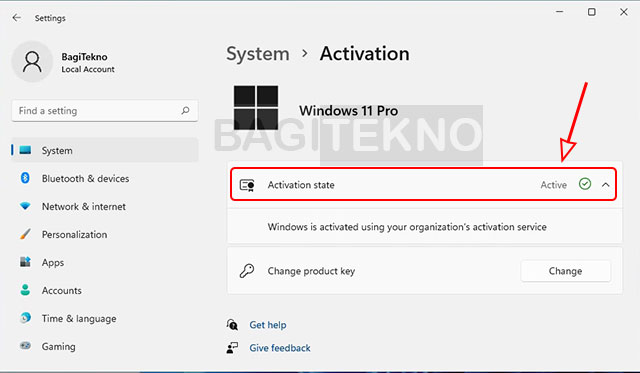This screenshot has height=373, width=640.
Task: Click the Give feedback icon
Action: coord(232,348)
